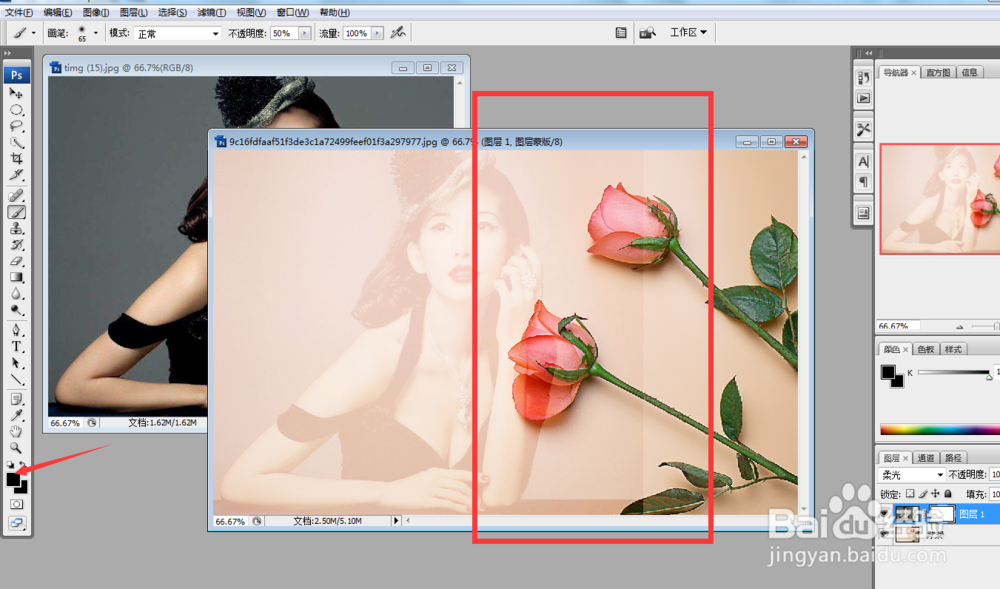Switch to the 直方图 tab
The width and height of the screenshot is (1000, 589).
click(938, 72)
